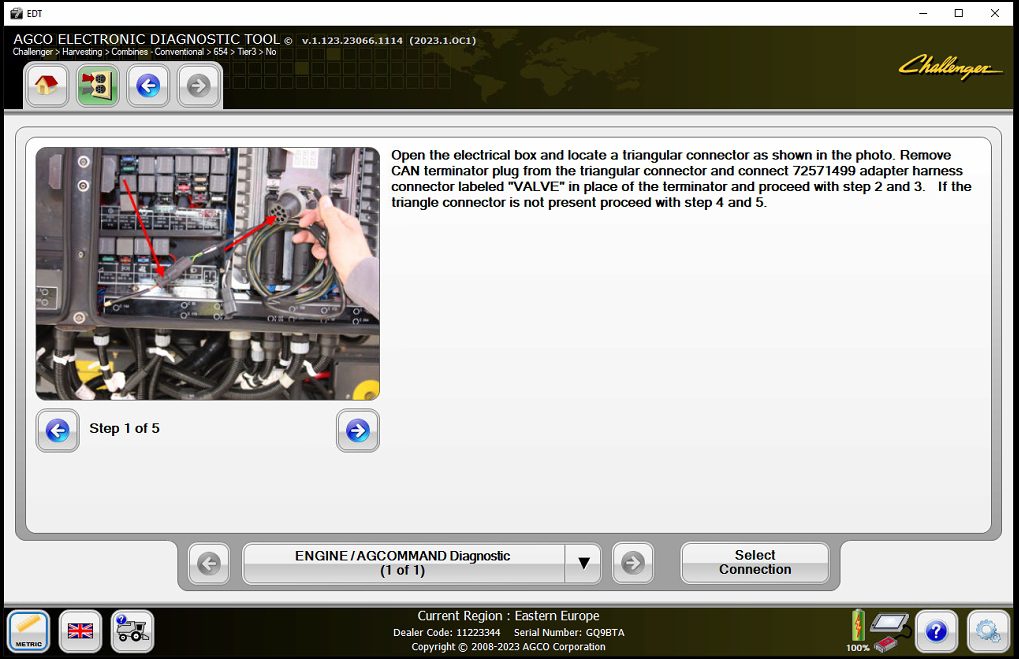This screenshot has height=659, width=1019.
Task: Maximize the EDT window
Action: [x=959, y=13]
